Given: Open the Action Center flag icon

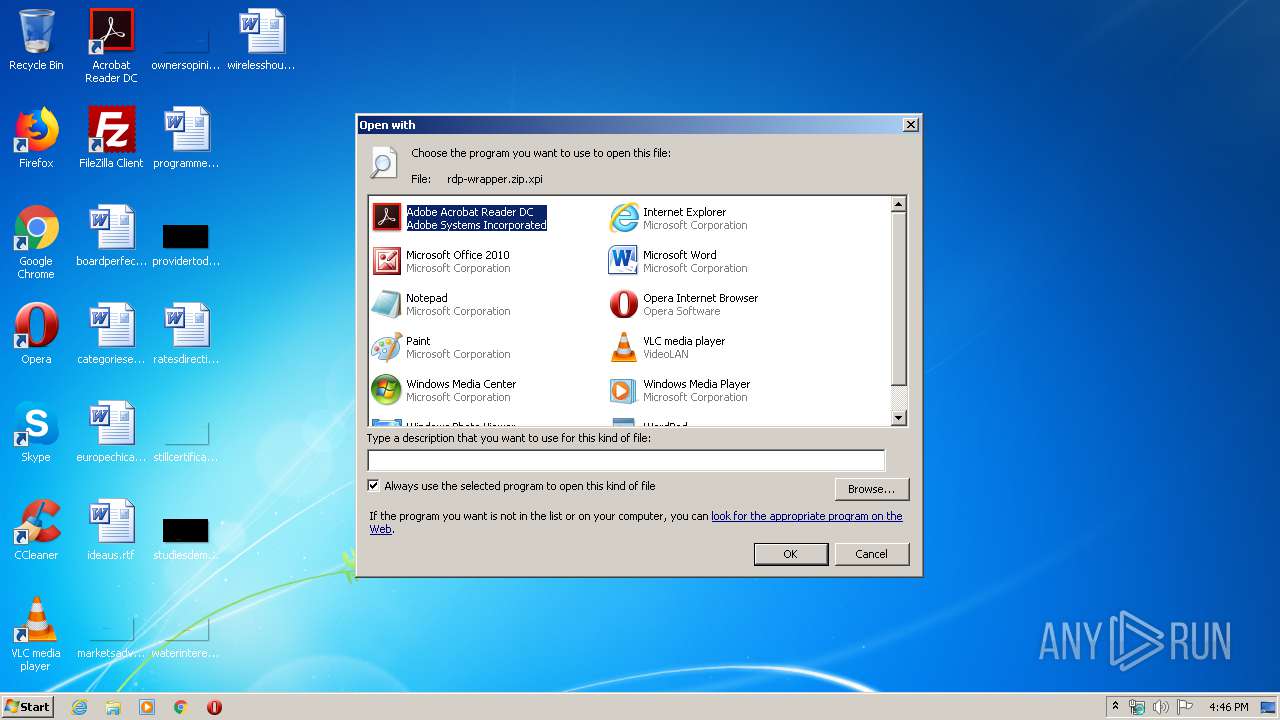Looking at the screenshot, I should (x=1184, y=707).
